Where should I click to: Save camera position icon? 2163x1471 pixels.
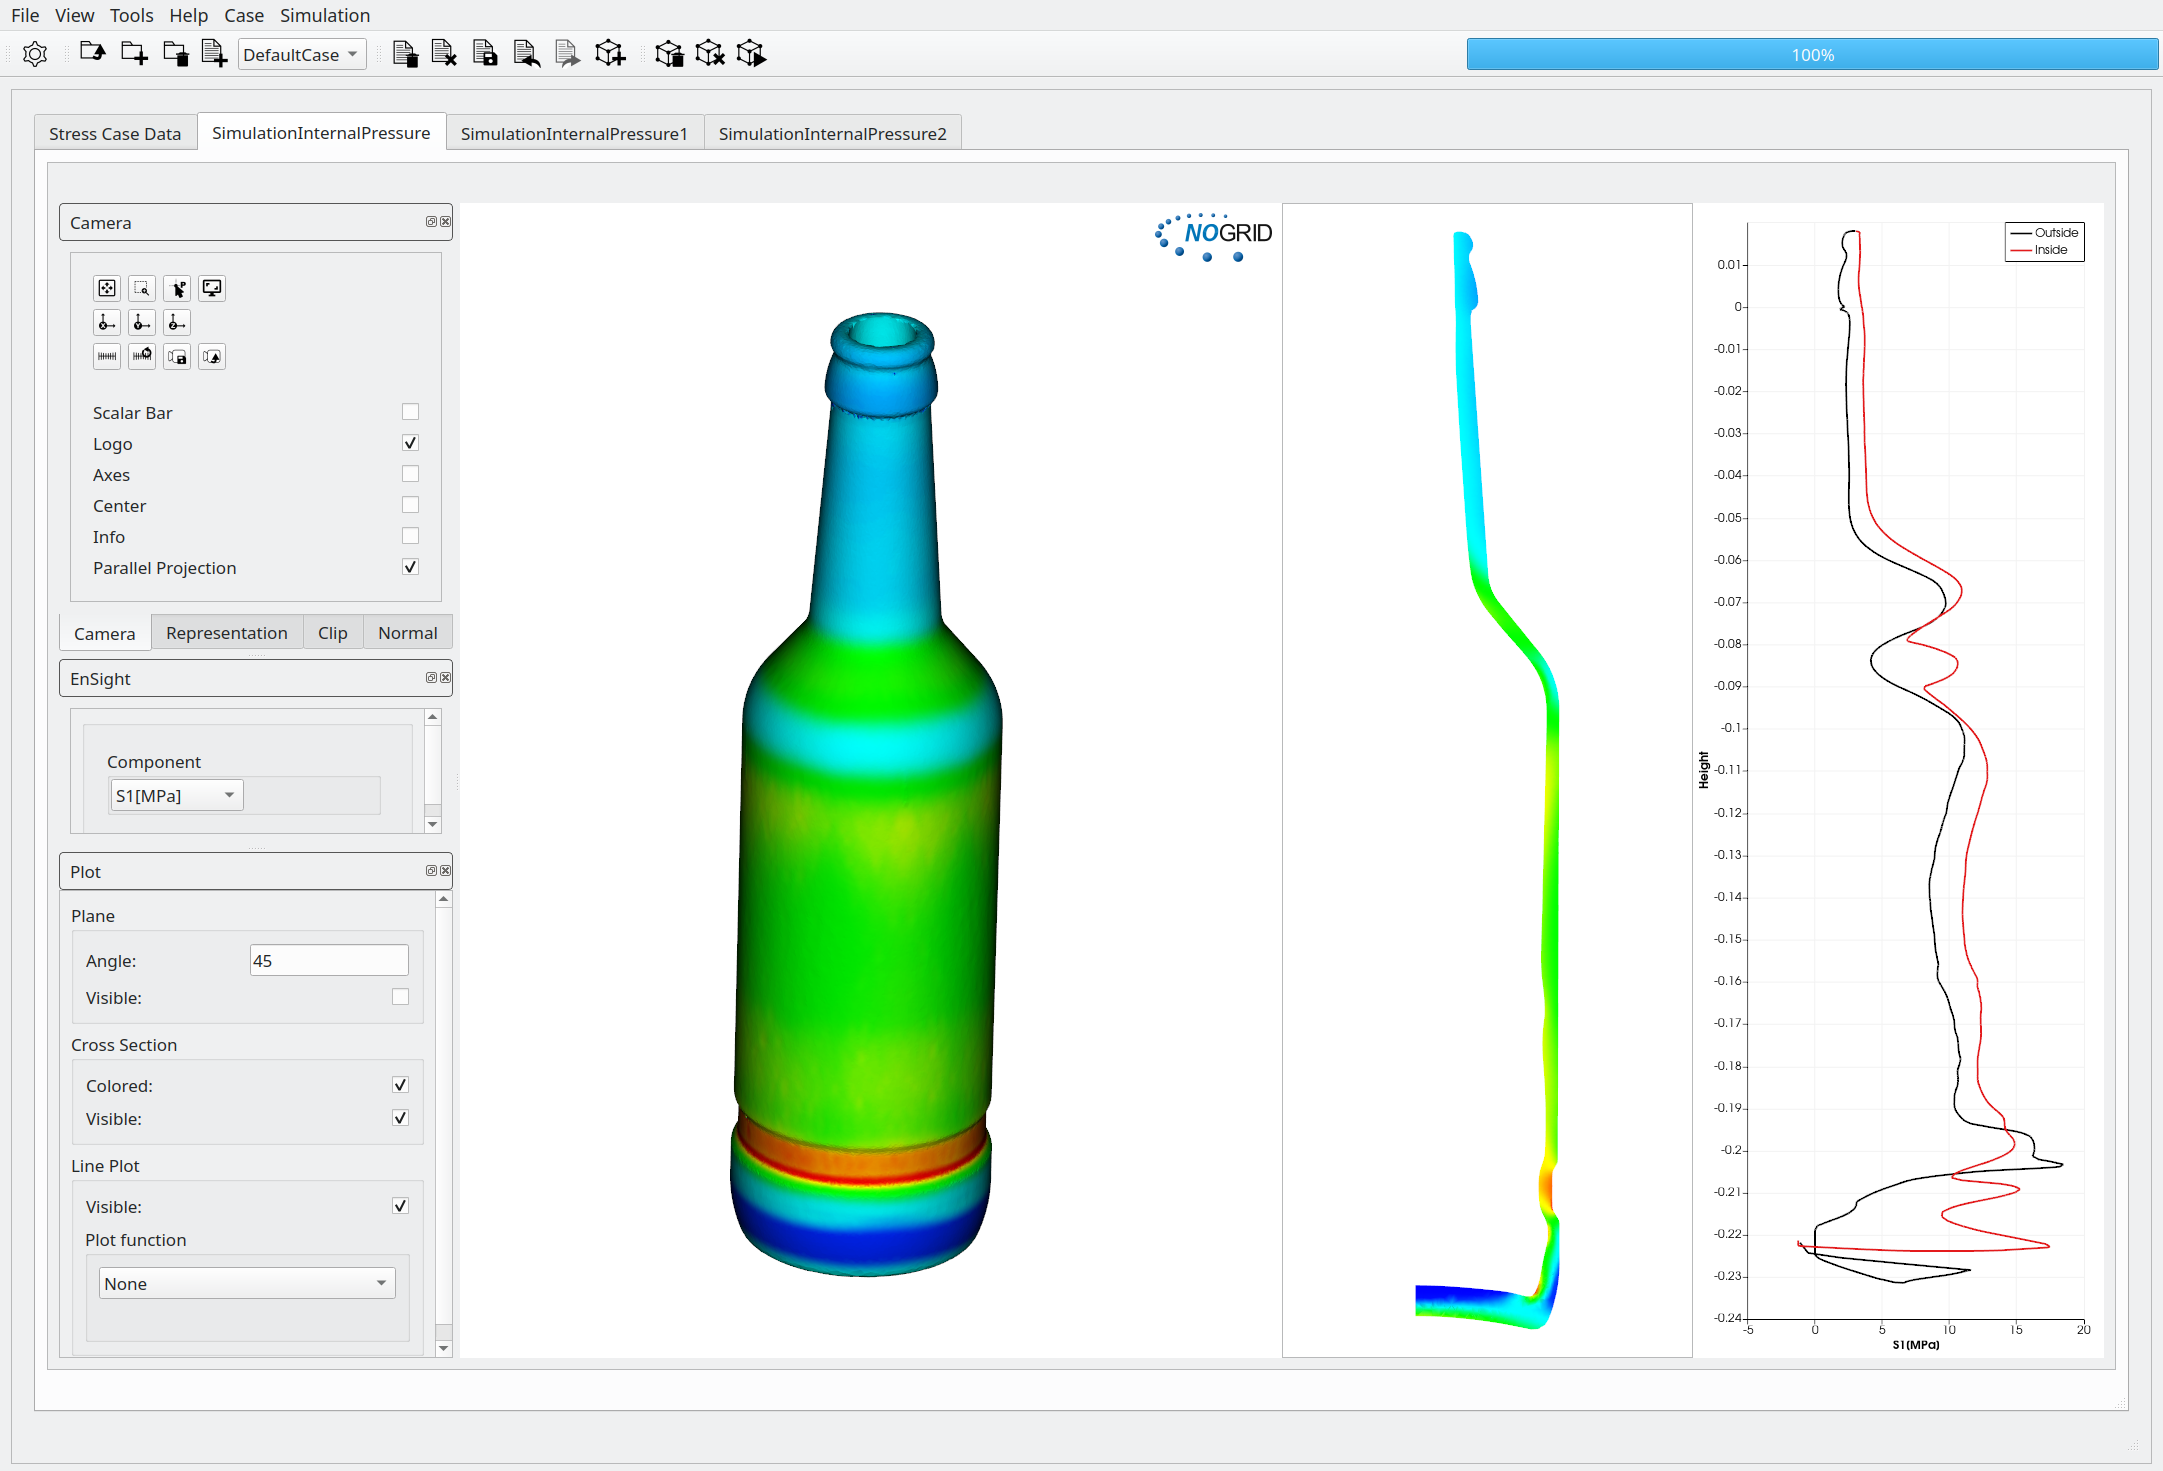177,357
